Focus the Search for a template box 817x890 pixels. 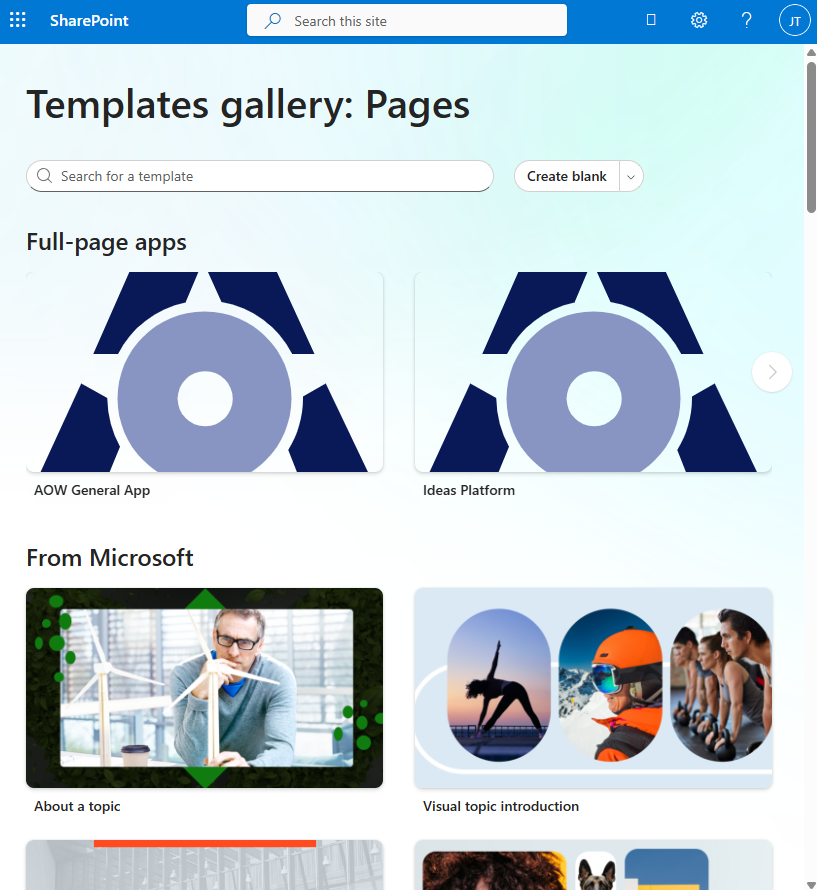pos(260,176)
